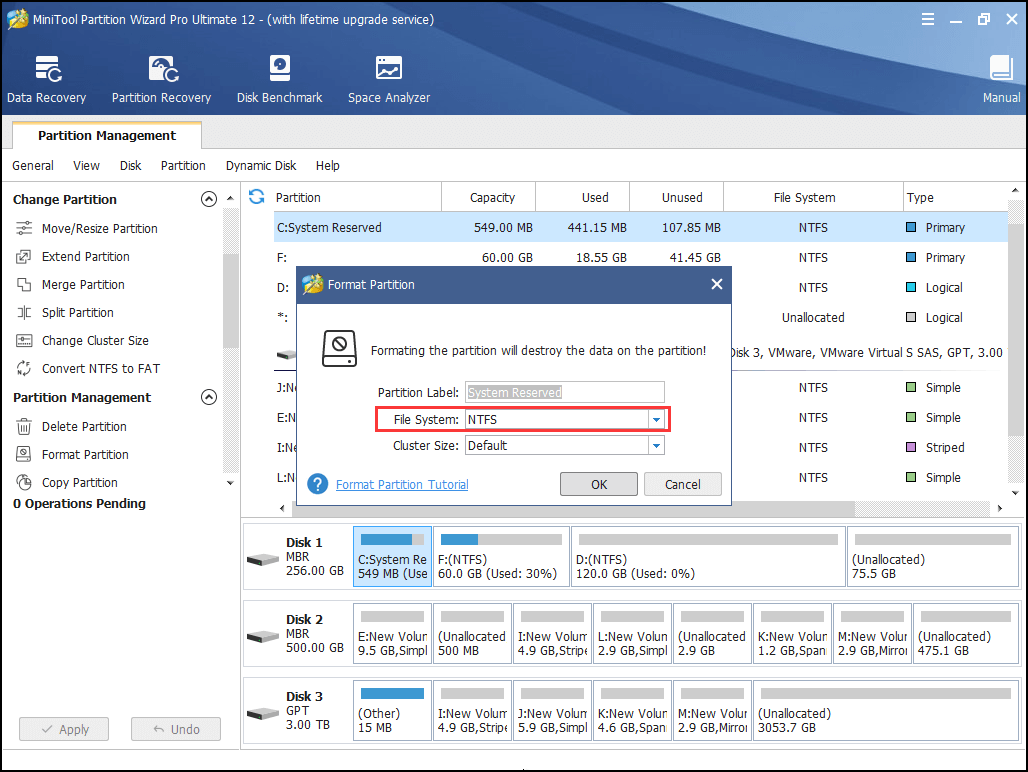Image resolution: width=1028 pixels, height=772 pixels.
Task: Close the Format Partition dialog
Action: (716, 285)
